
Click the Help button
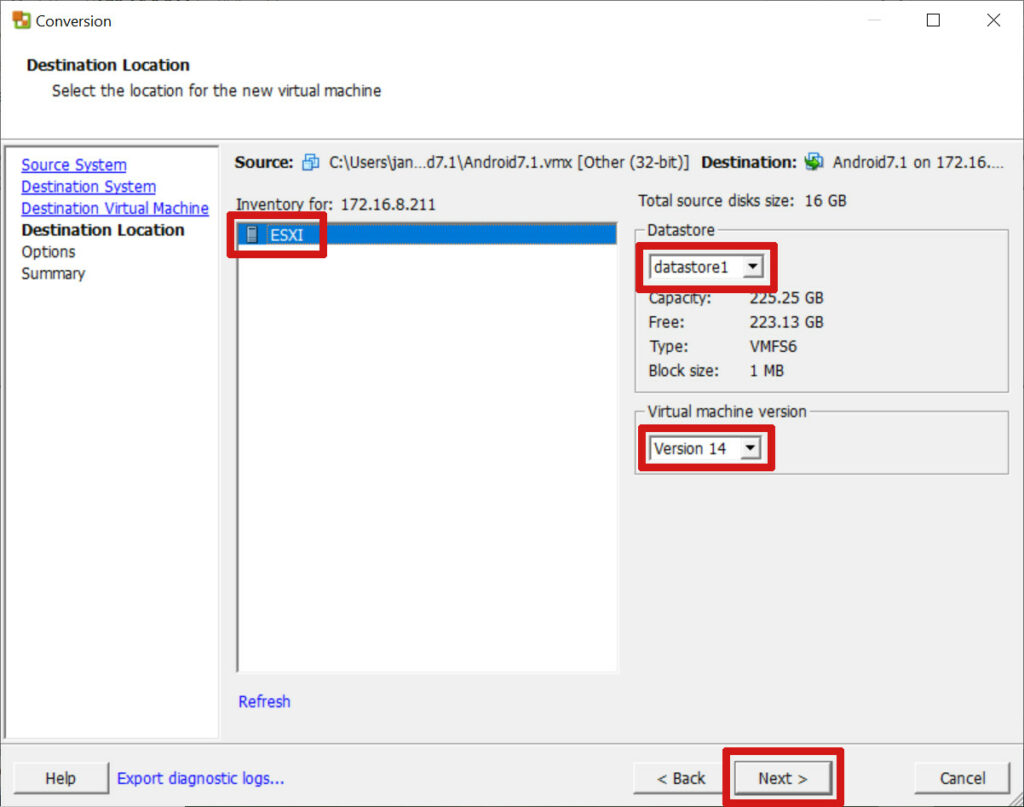pyautogui.click(x=61, y=778)
